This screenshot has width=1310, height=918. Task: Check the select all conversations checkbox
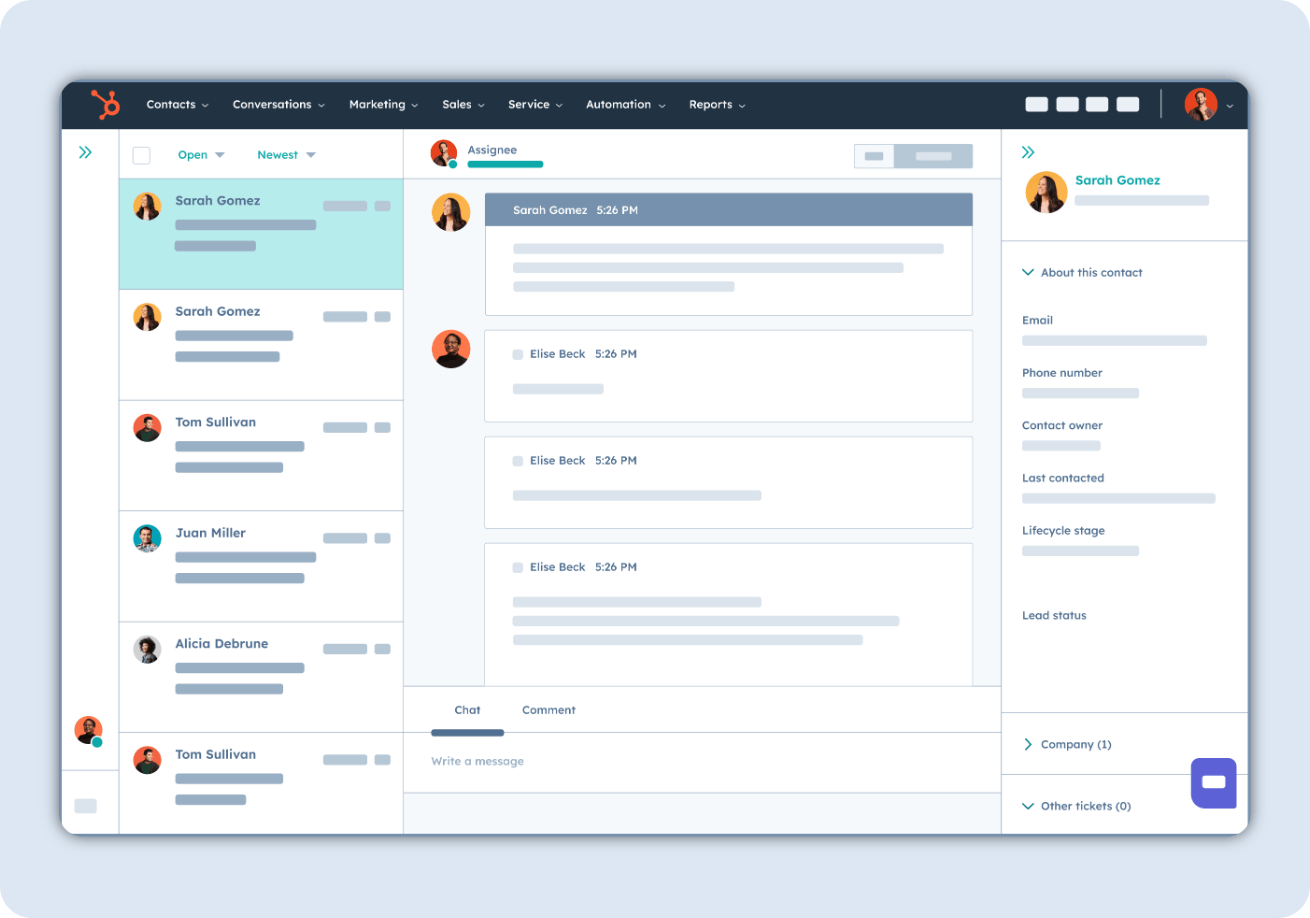point(142,155)
